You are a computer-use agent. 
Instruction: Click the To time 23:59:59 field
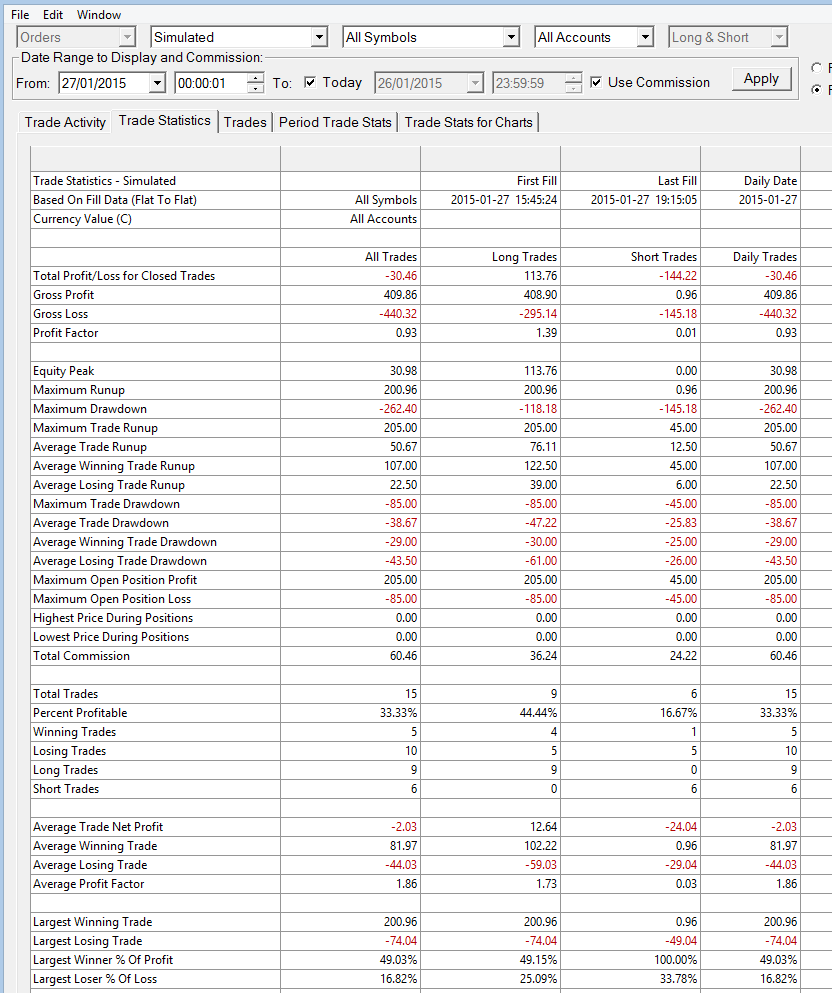(528, 83)
